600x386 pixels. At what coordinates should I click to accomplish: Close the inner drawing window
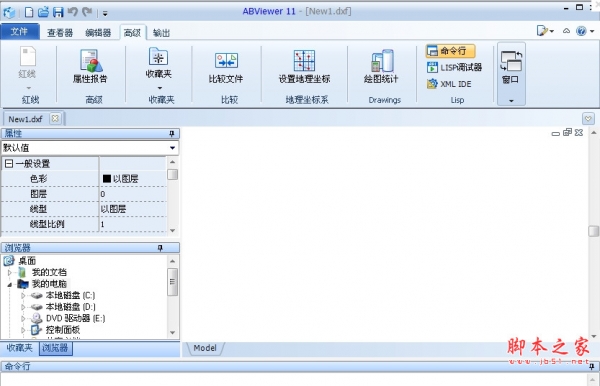[579, 132]
